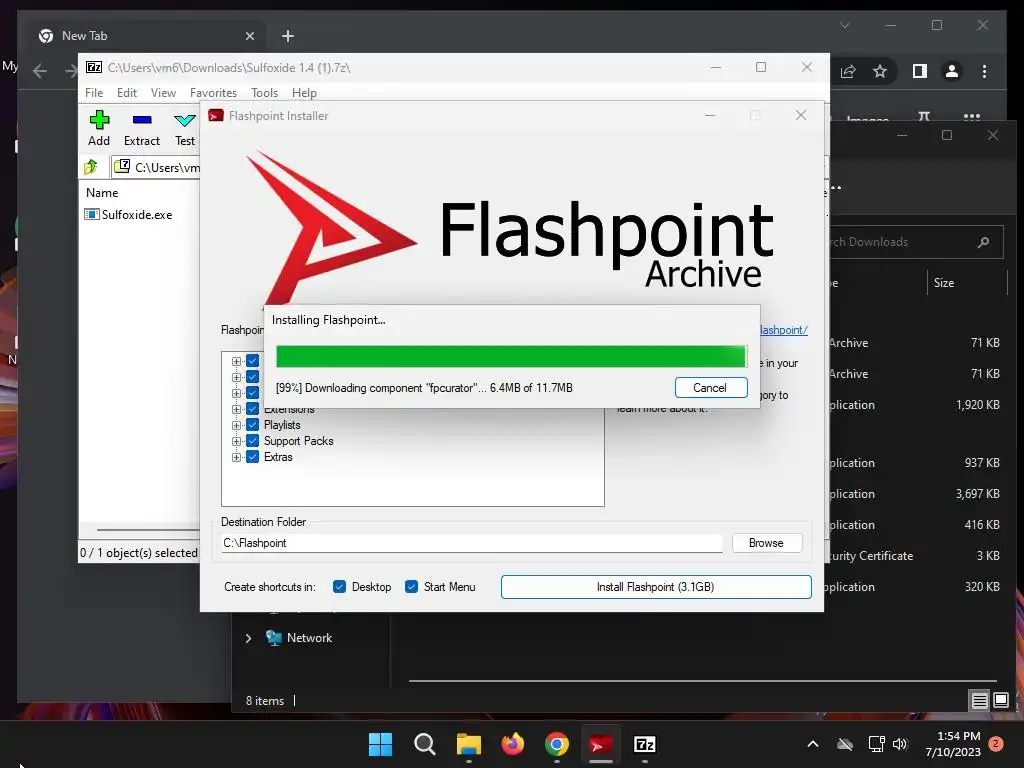1024x768 pixels.
Task: Select Sulfoxide.exe in 7-Zip file list
Action: pyautogui.click(x=129, y=214)
